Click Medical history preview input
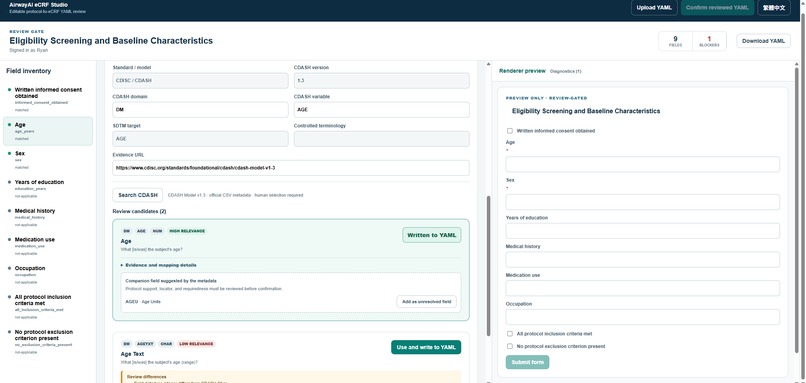This screenshot has width=806, height=383. click(x=643, y=260)
